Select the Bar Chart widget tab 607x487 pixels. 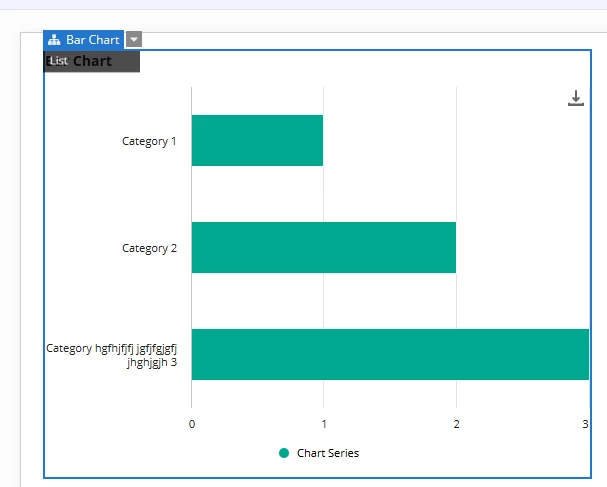(84, 40)
